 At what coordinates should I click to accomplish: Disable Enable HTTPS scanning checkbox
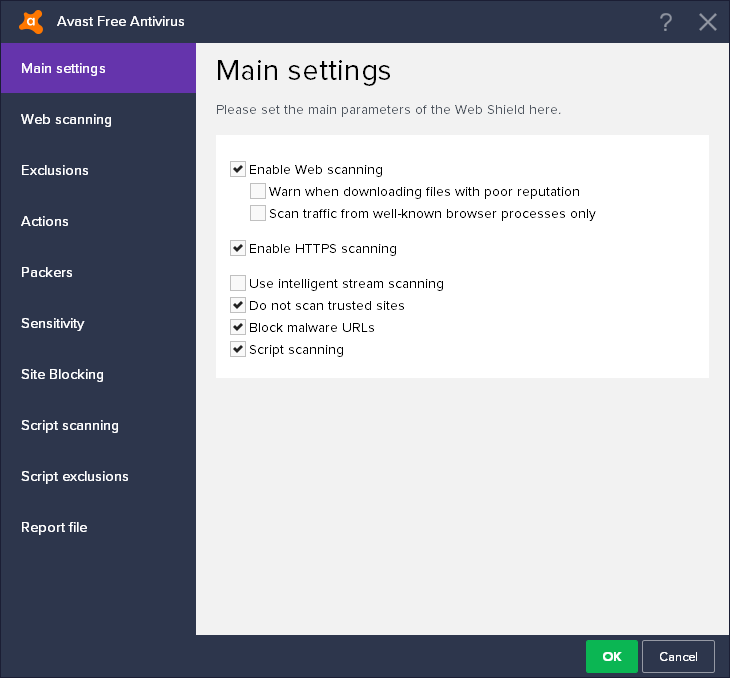click(238, 248)
